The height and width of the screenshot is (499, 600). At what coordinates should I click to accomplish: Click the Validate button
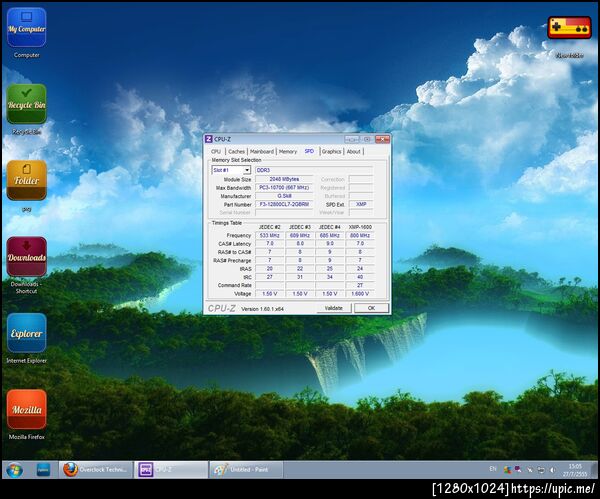point(334,308)
